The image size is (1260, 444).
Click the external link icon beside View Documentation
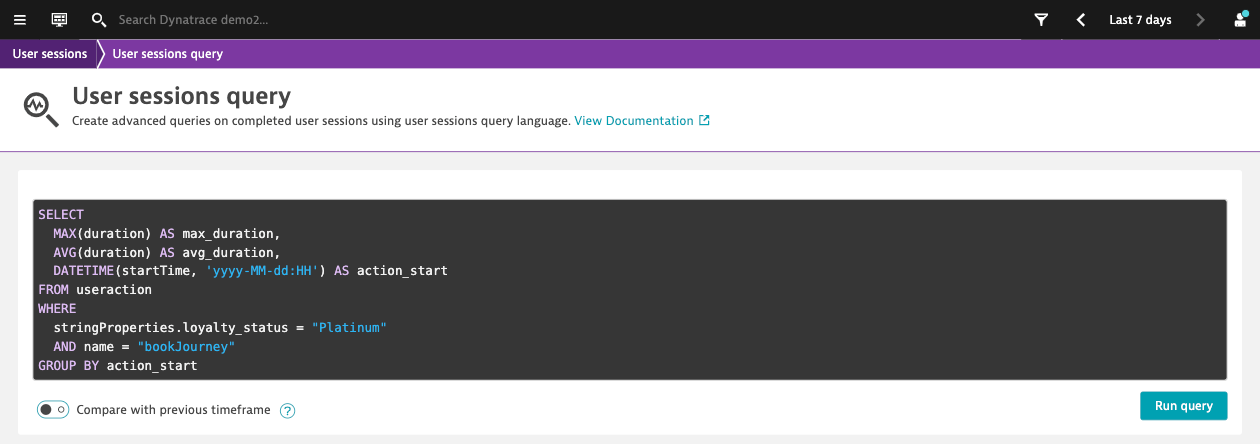click(x=704, y=121)
